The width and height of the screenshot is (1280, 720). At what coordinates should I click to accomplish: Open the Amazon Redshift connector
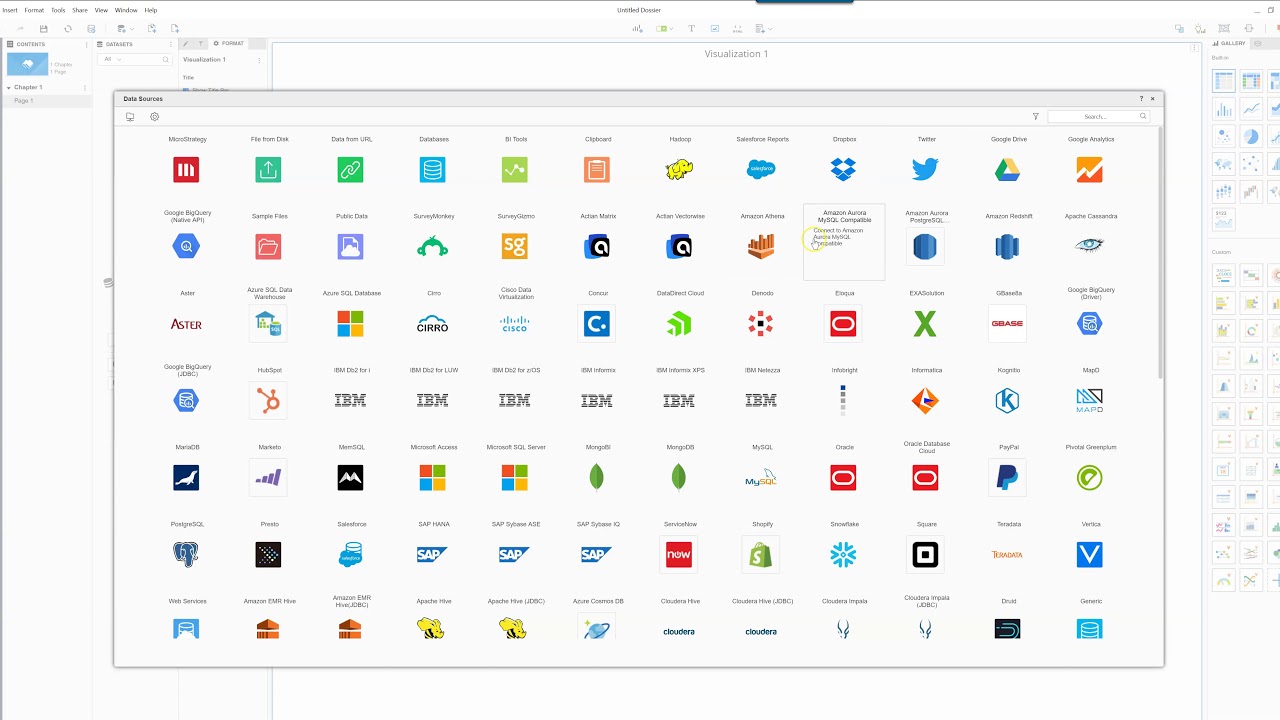[1007, 247]
